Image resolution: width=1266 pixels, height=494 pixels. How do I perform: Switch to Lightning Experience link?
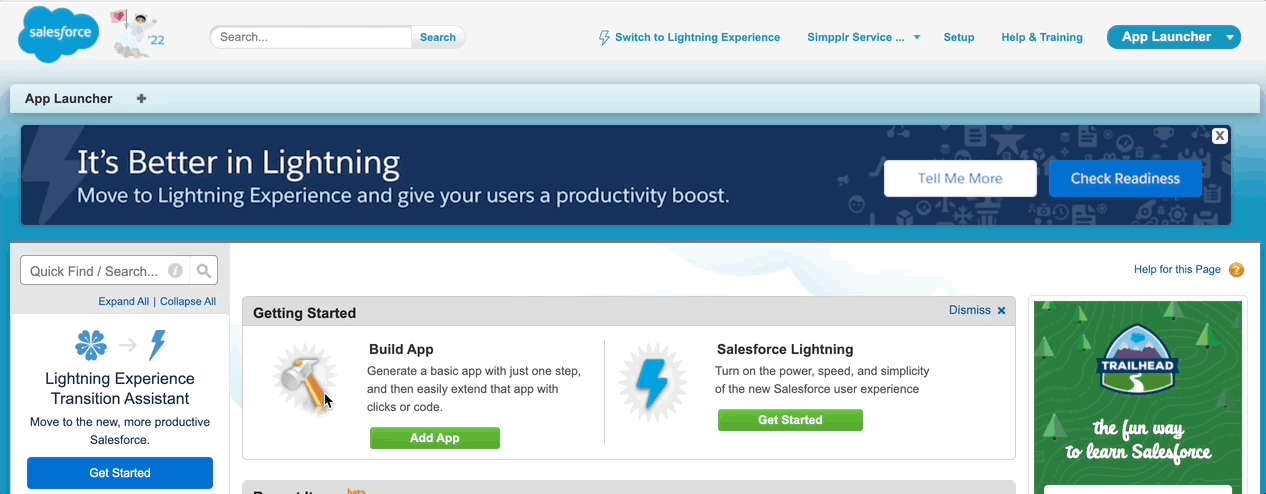[697, 37]
